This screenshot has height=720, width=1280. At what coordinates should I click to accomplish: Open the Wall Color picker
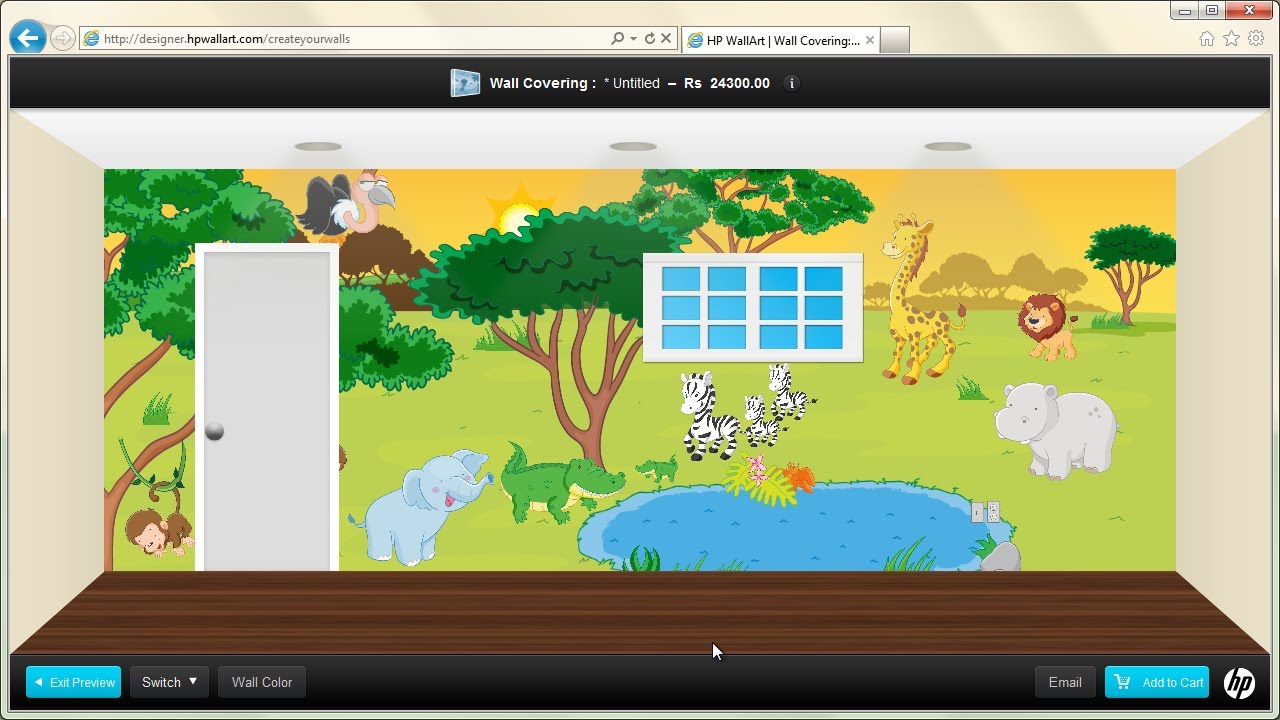[x=262, y=682]
